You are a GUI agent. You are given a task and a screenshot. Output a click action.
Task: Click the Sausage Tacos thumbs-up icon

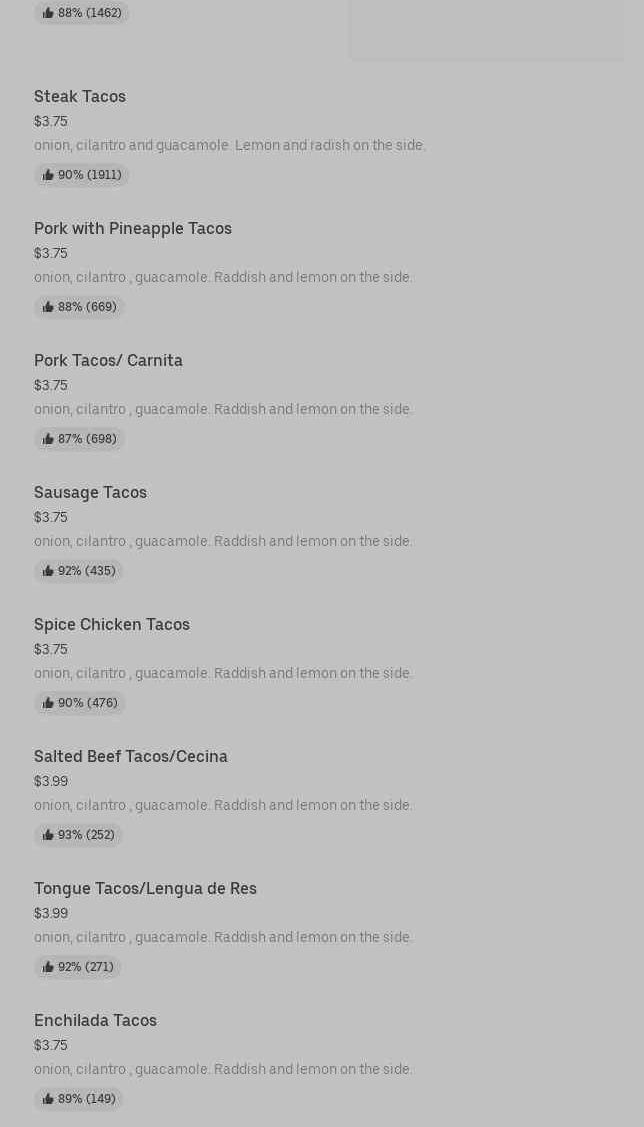[48, 571]
